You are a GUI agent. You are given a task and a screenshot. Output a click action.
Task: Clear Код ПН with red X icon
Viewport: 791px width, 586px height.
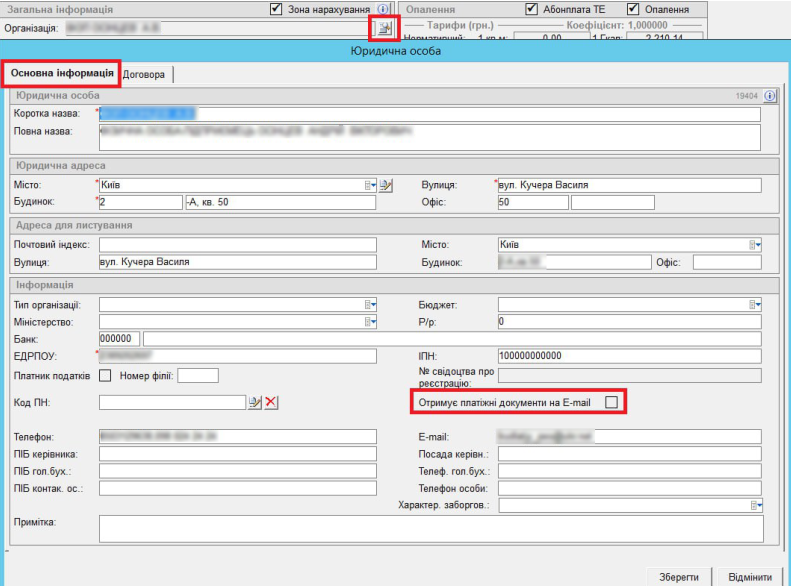pos(271,402)
